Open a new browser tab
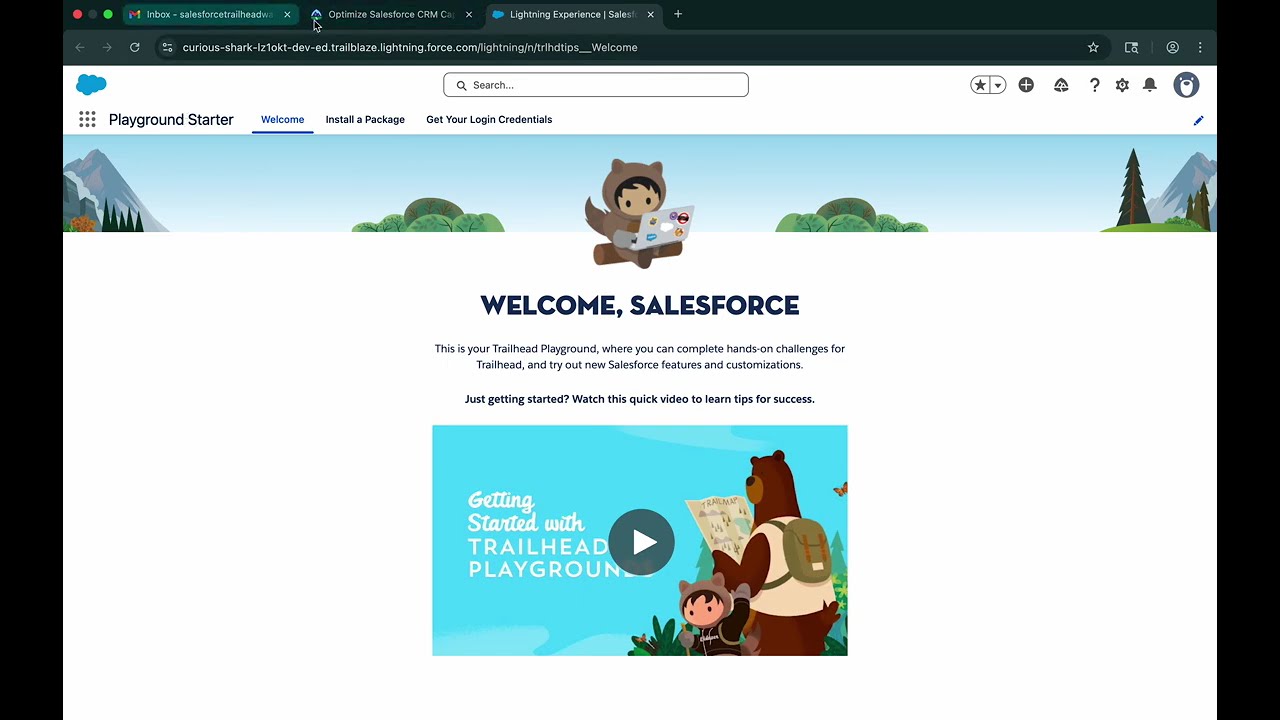Image resolution: width=1280 pixels, height=720 pixels. click(678, 14)
